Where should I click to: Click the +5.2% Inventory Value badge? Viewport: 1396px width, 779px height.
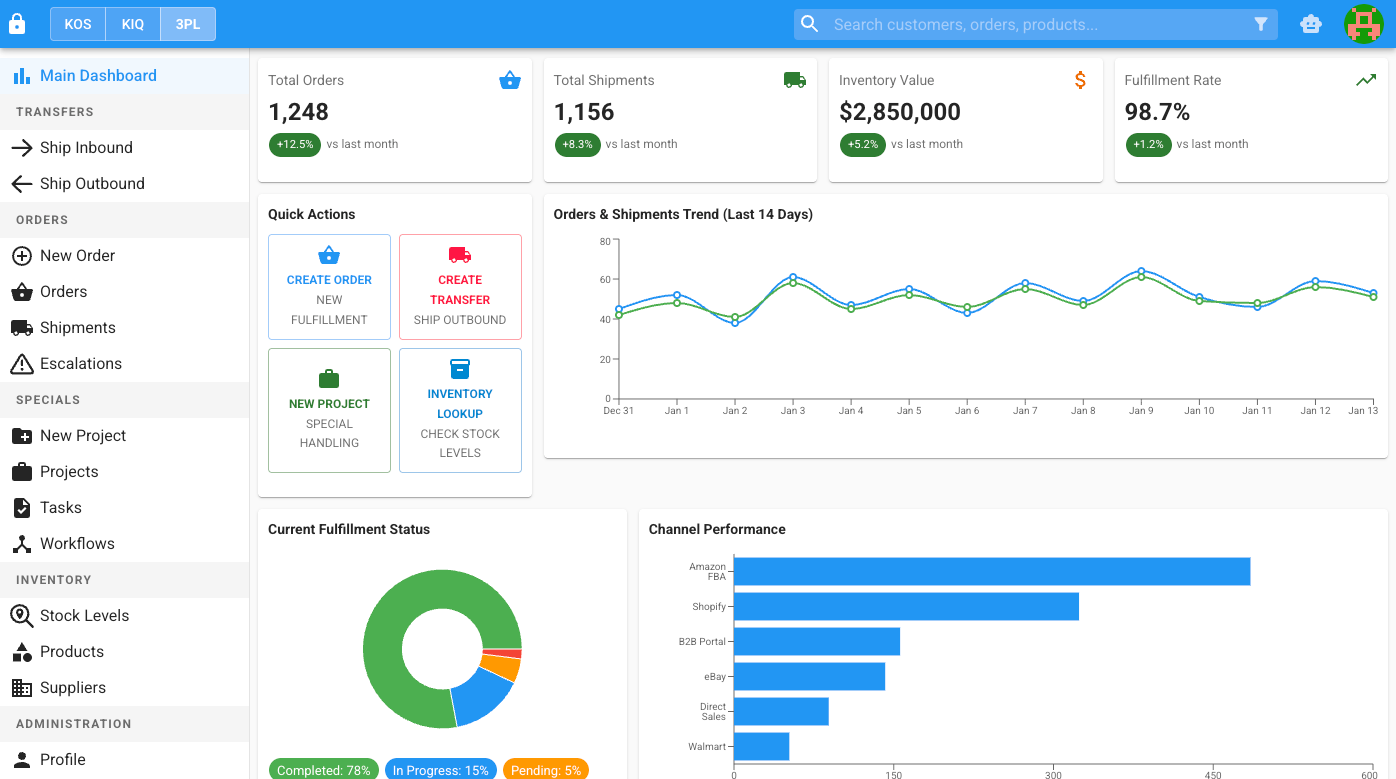pos(862,144)
